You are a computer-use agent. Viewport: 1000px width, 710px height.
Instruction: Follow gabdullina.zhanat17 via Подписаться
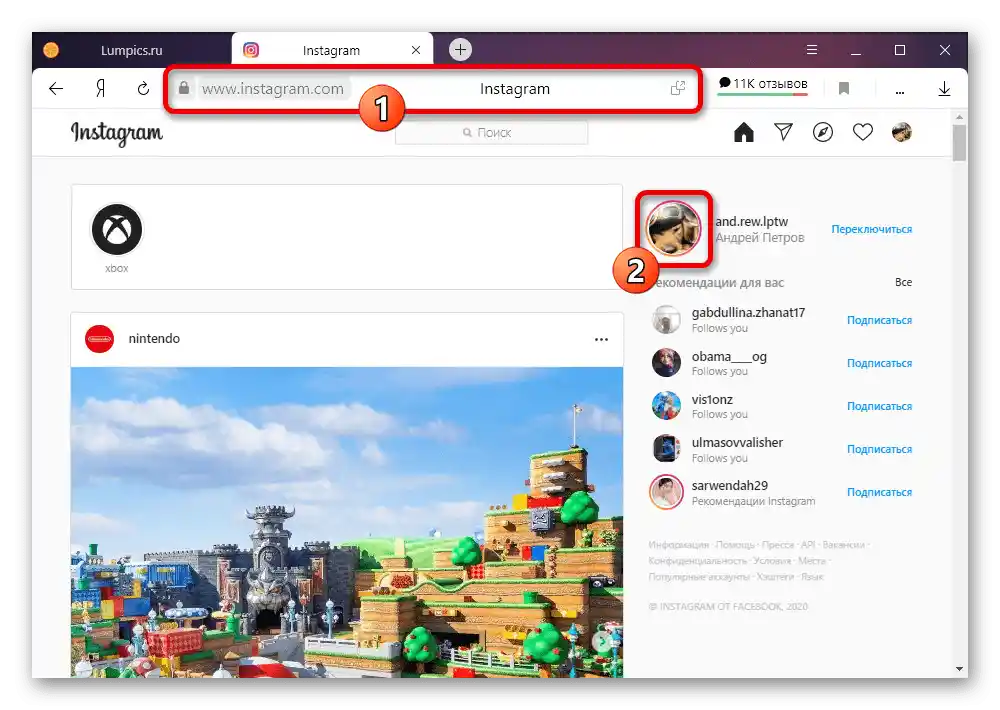[879, 320]
